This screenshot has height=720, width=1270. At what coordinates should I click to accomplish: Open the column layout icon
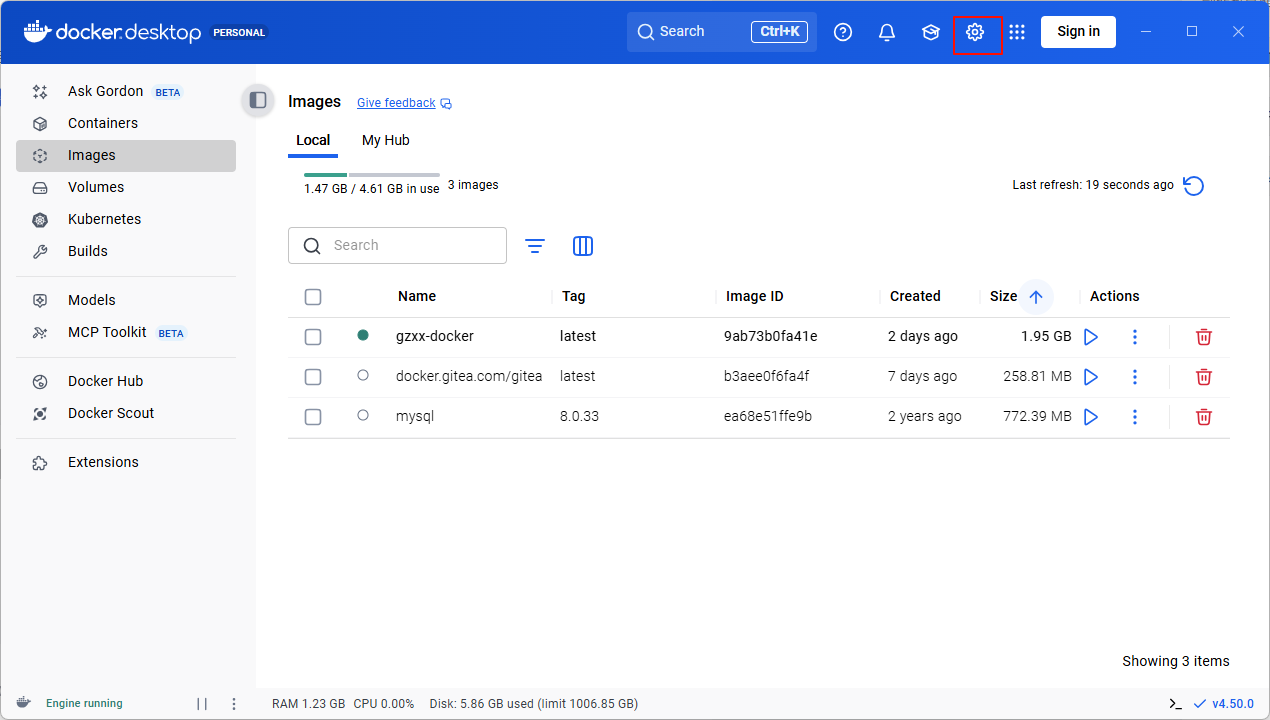(x=583, y=246)
